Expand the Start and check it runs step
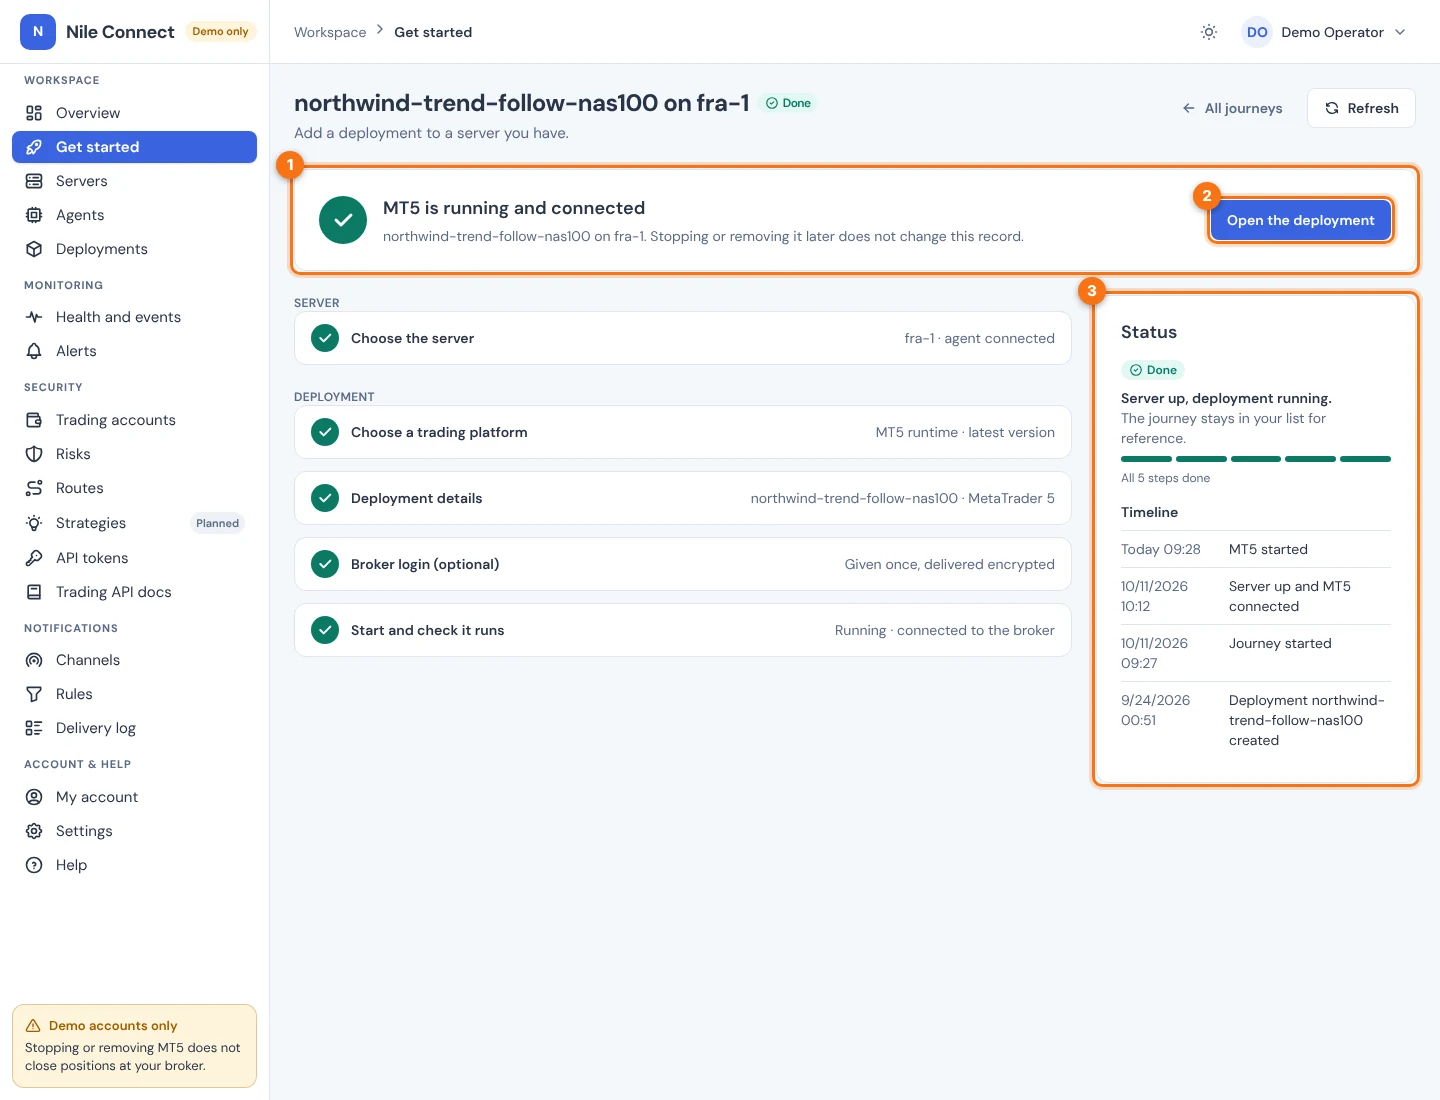Viewport: 1440px width, 1100px height. pyautogui.click(x=683, y=630)
